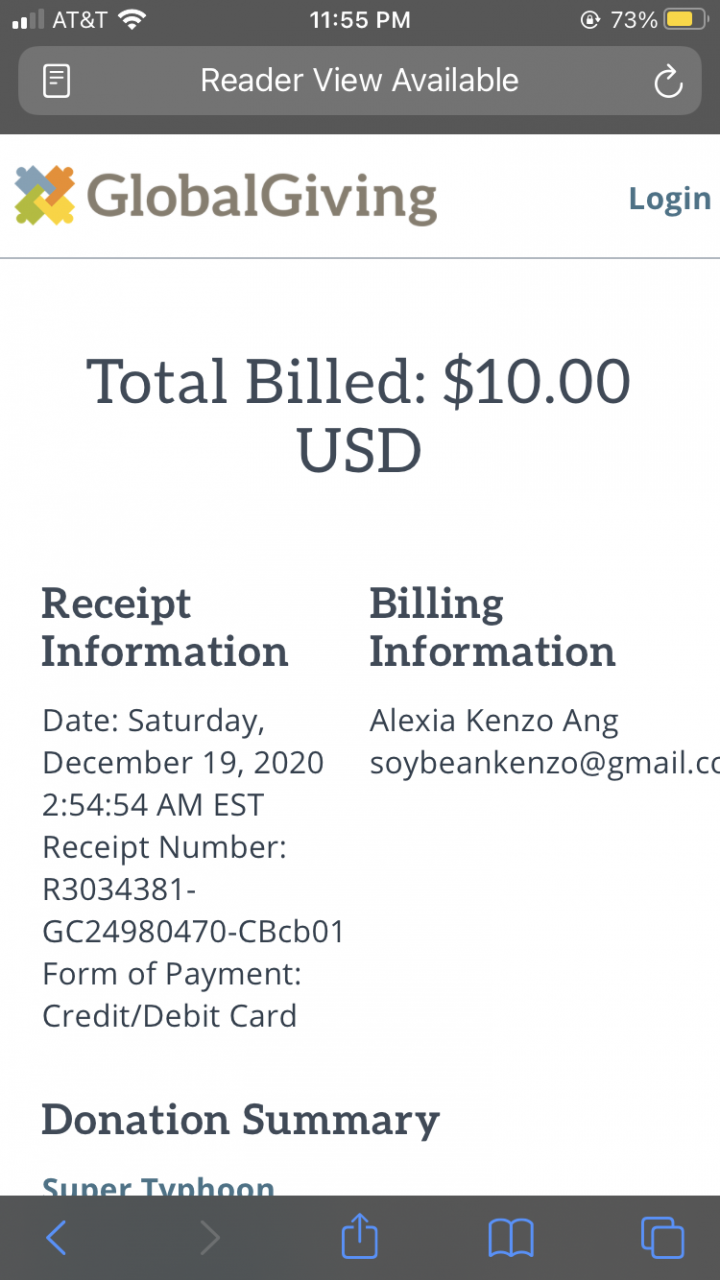720x1280 pixels.
Task: Tap the Total Billed $10.00 heading
Action: click(x=360, y=415)
